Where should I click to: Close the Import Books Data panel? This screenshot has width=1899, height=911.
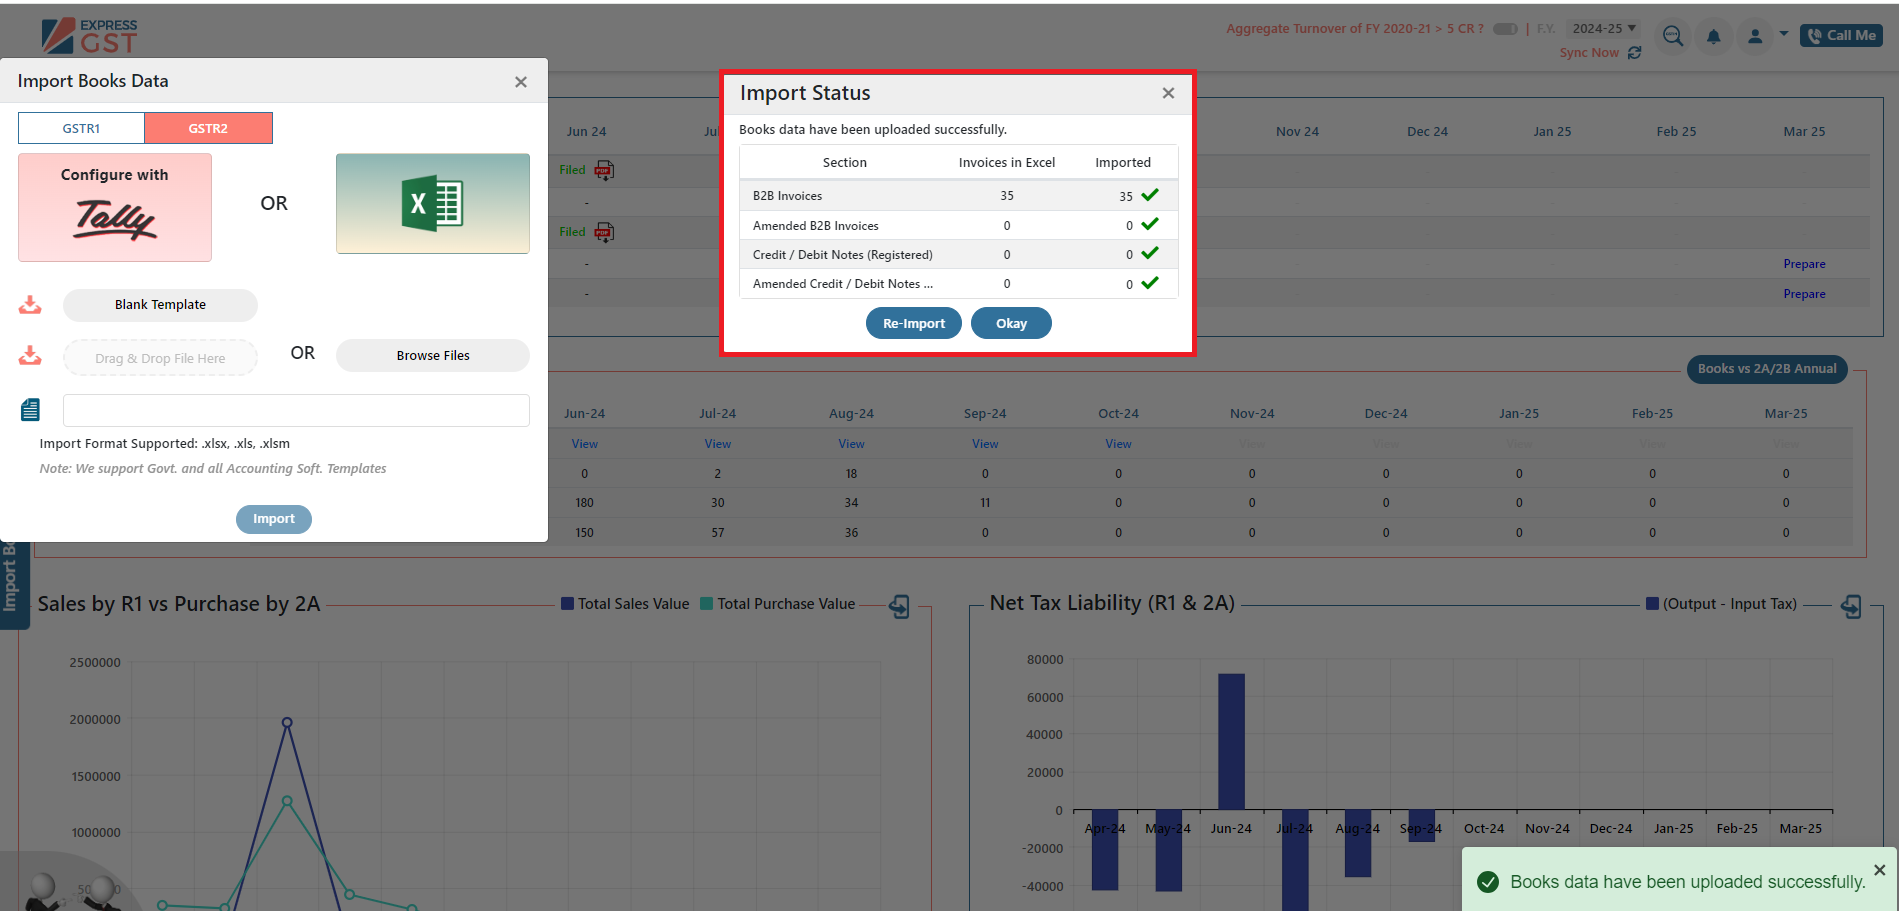pos(521,82)
